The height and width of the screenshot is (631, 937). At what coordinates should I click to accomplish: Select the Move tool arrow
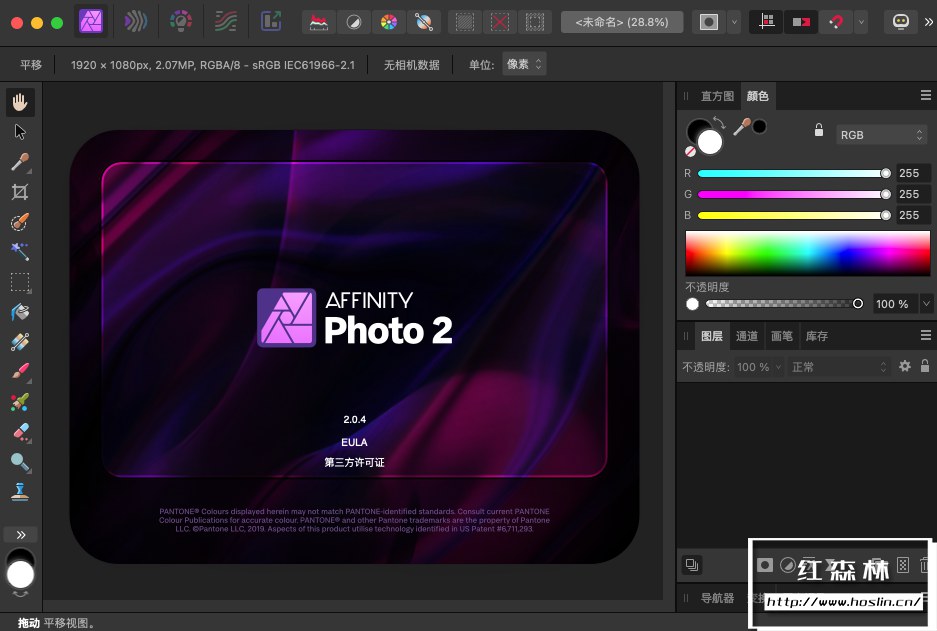[20, 132]
